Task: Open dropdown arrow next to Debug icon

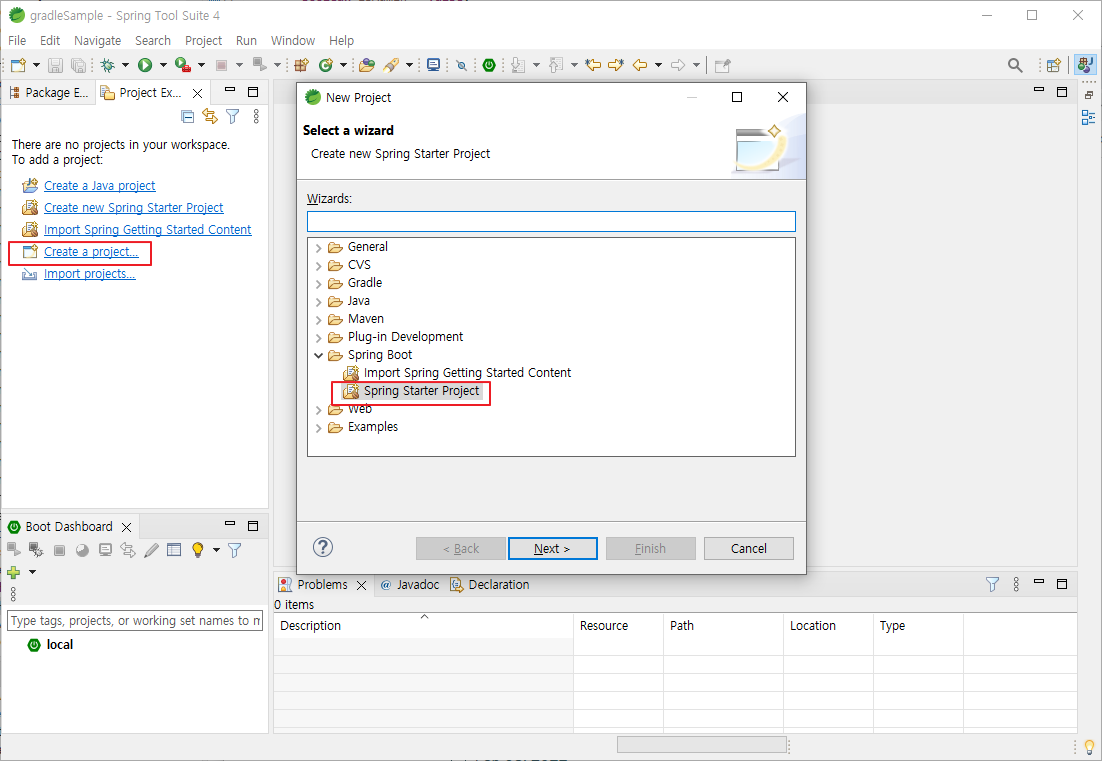Action: coord(125,65)
